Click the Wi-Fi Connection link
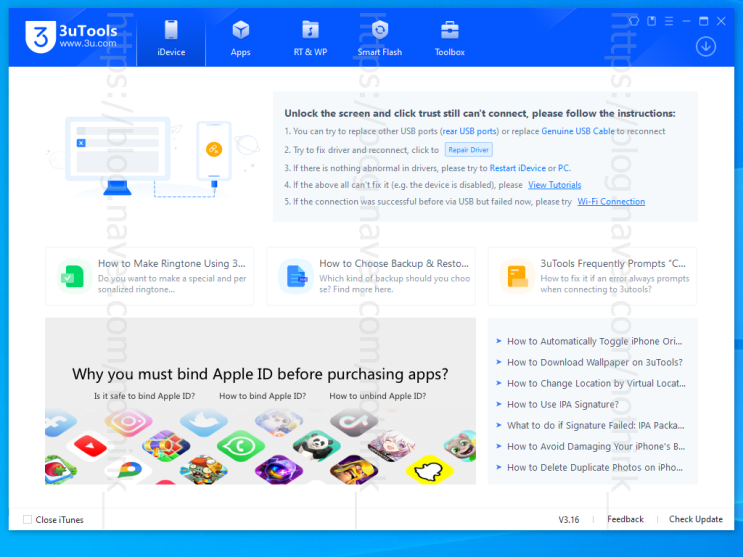 (x=611, y=201)
